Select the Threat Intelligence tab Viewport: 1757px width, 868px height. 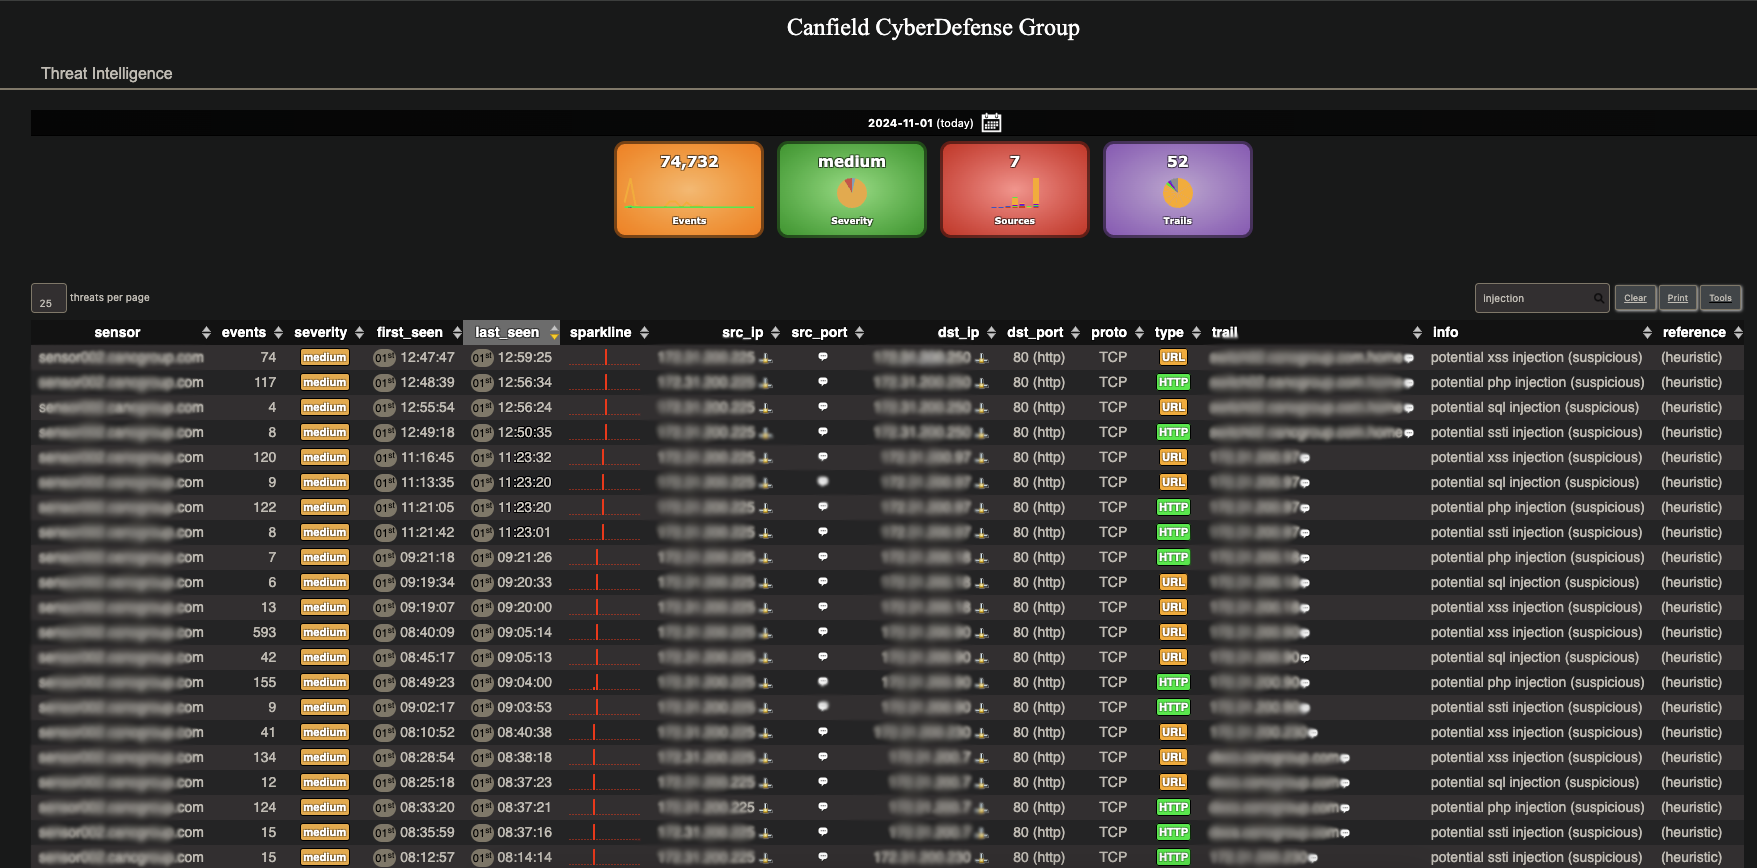106,73
